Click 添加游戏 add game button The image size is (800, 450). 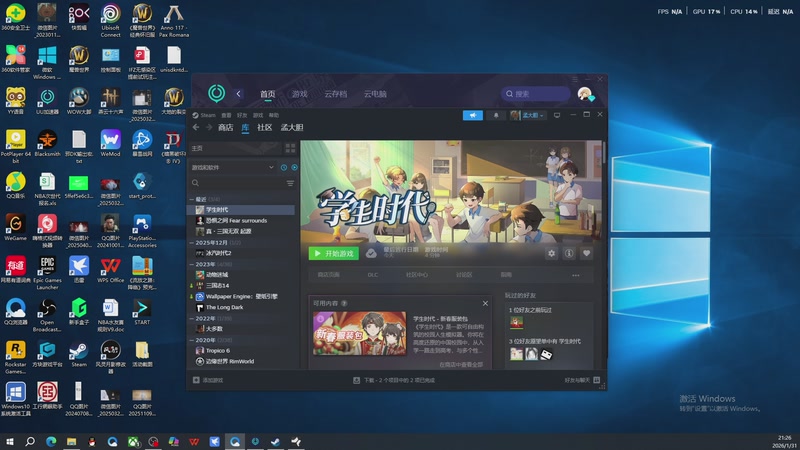[x=208, y=380]
